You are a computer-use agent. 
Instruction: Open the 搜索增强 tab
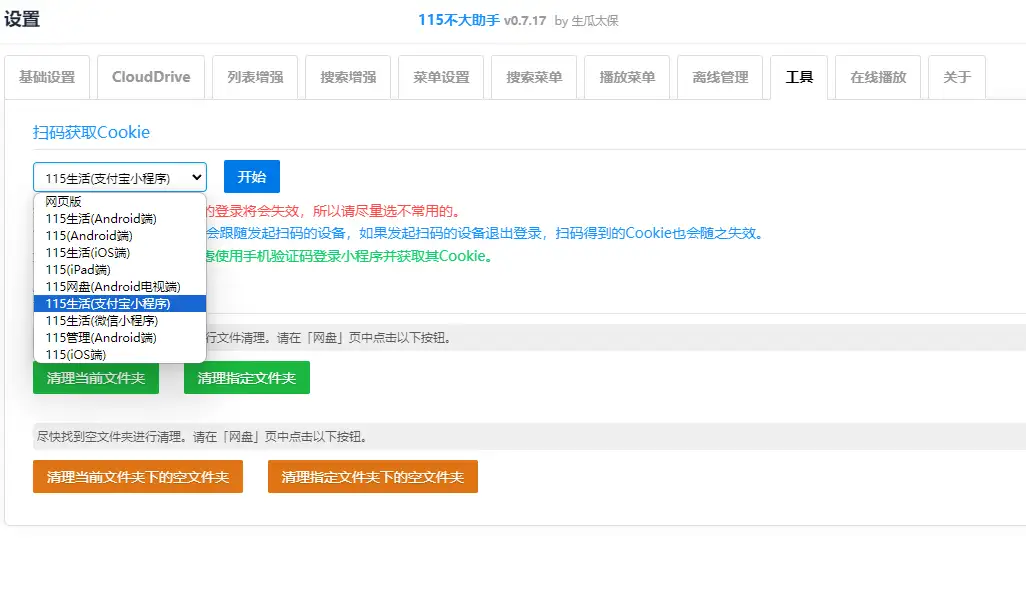click(347, 76)
